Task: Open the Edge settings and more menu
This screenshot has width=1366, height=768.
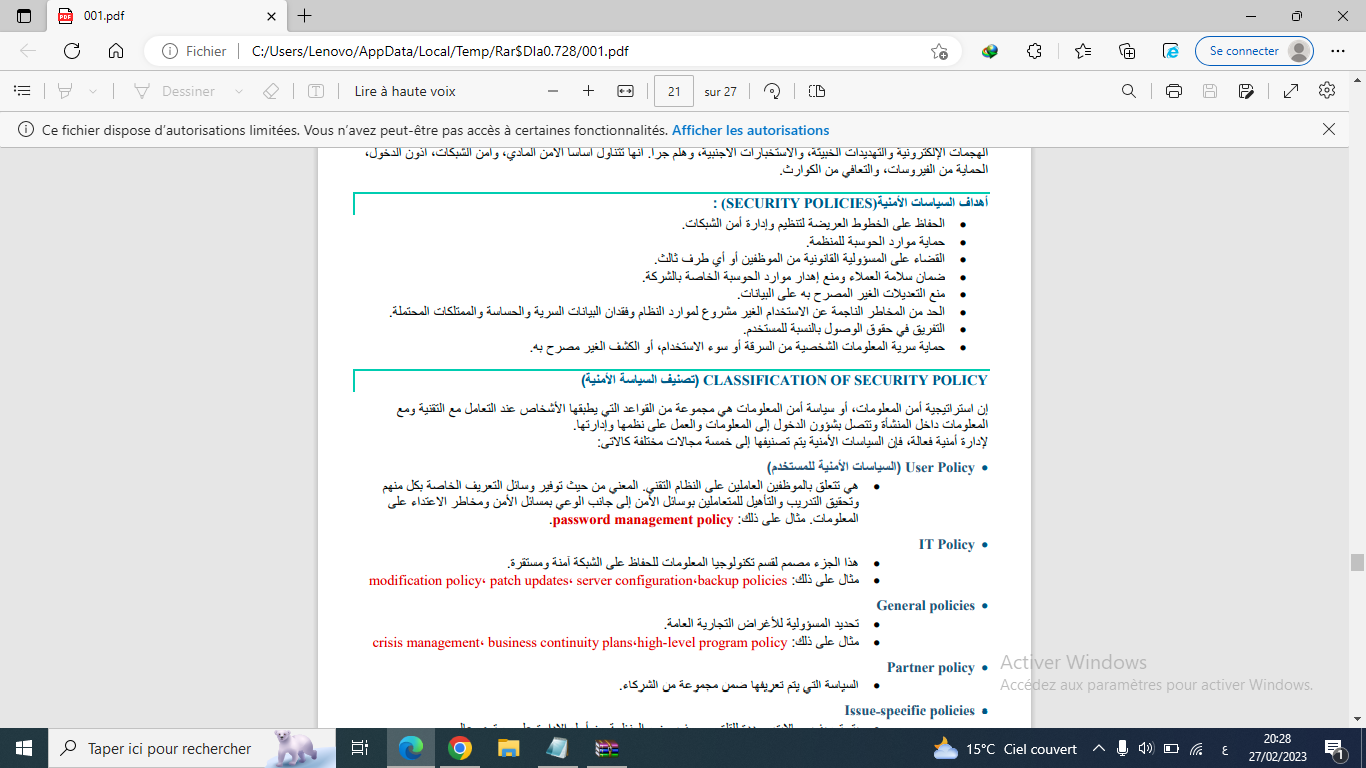Action: [1340, 51]
